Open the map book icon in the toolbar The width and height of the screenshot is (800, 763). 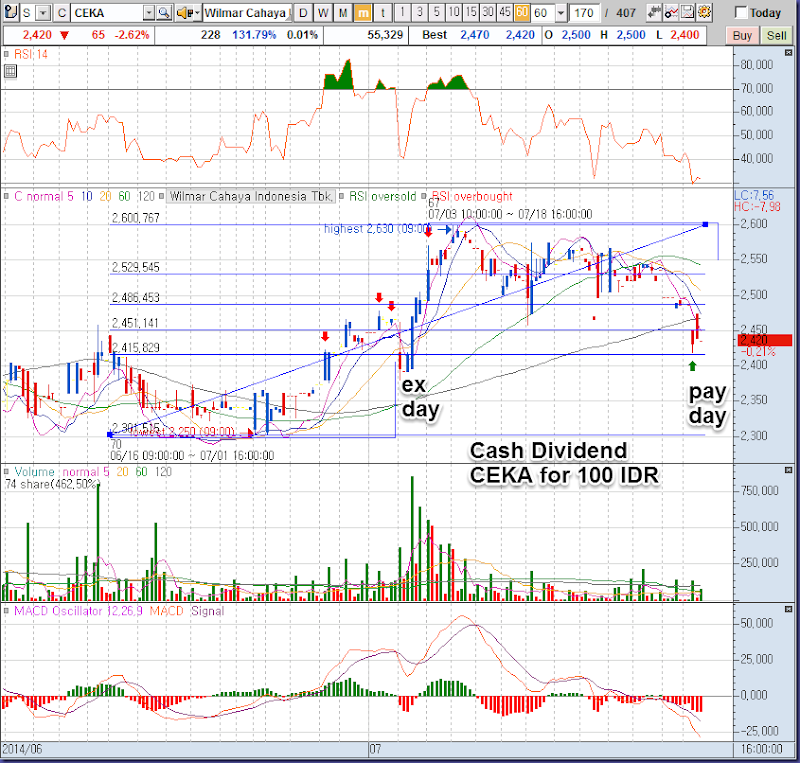point(11,12)
